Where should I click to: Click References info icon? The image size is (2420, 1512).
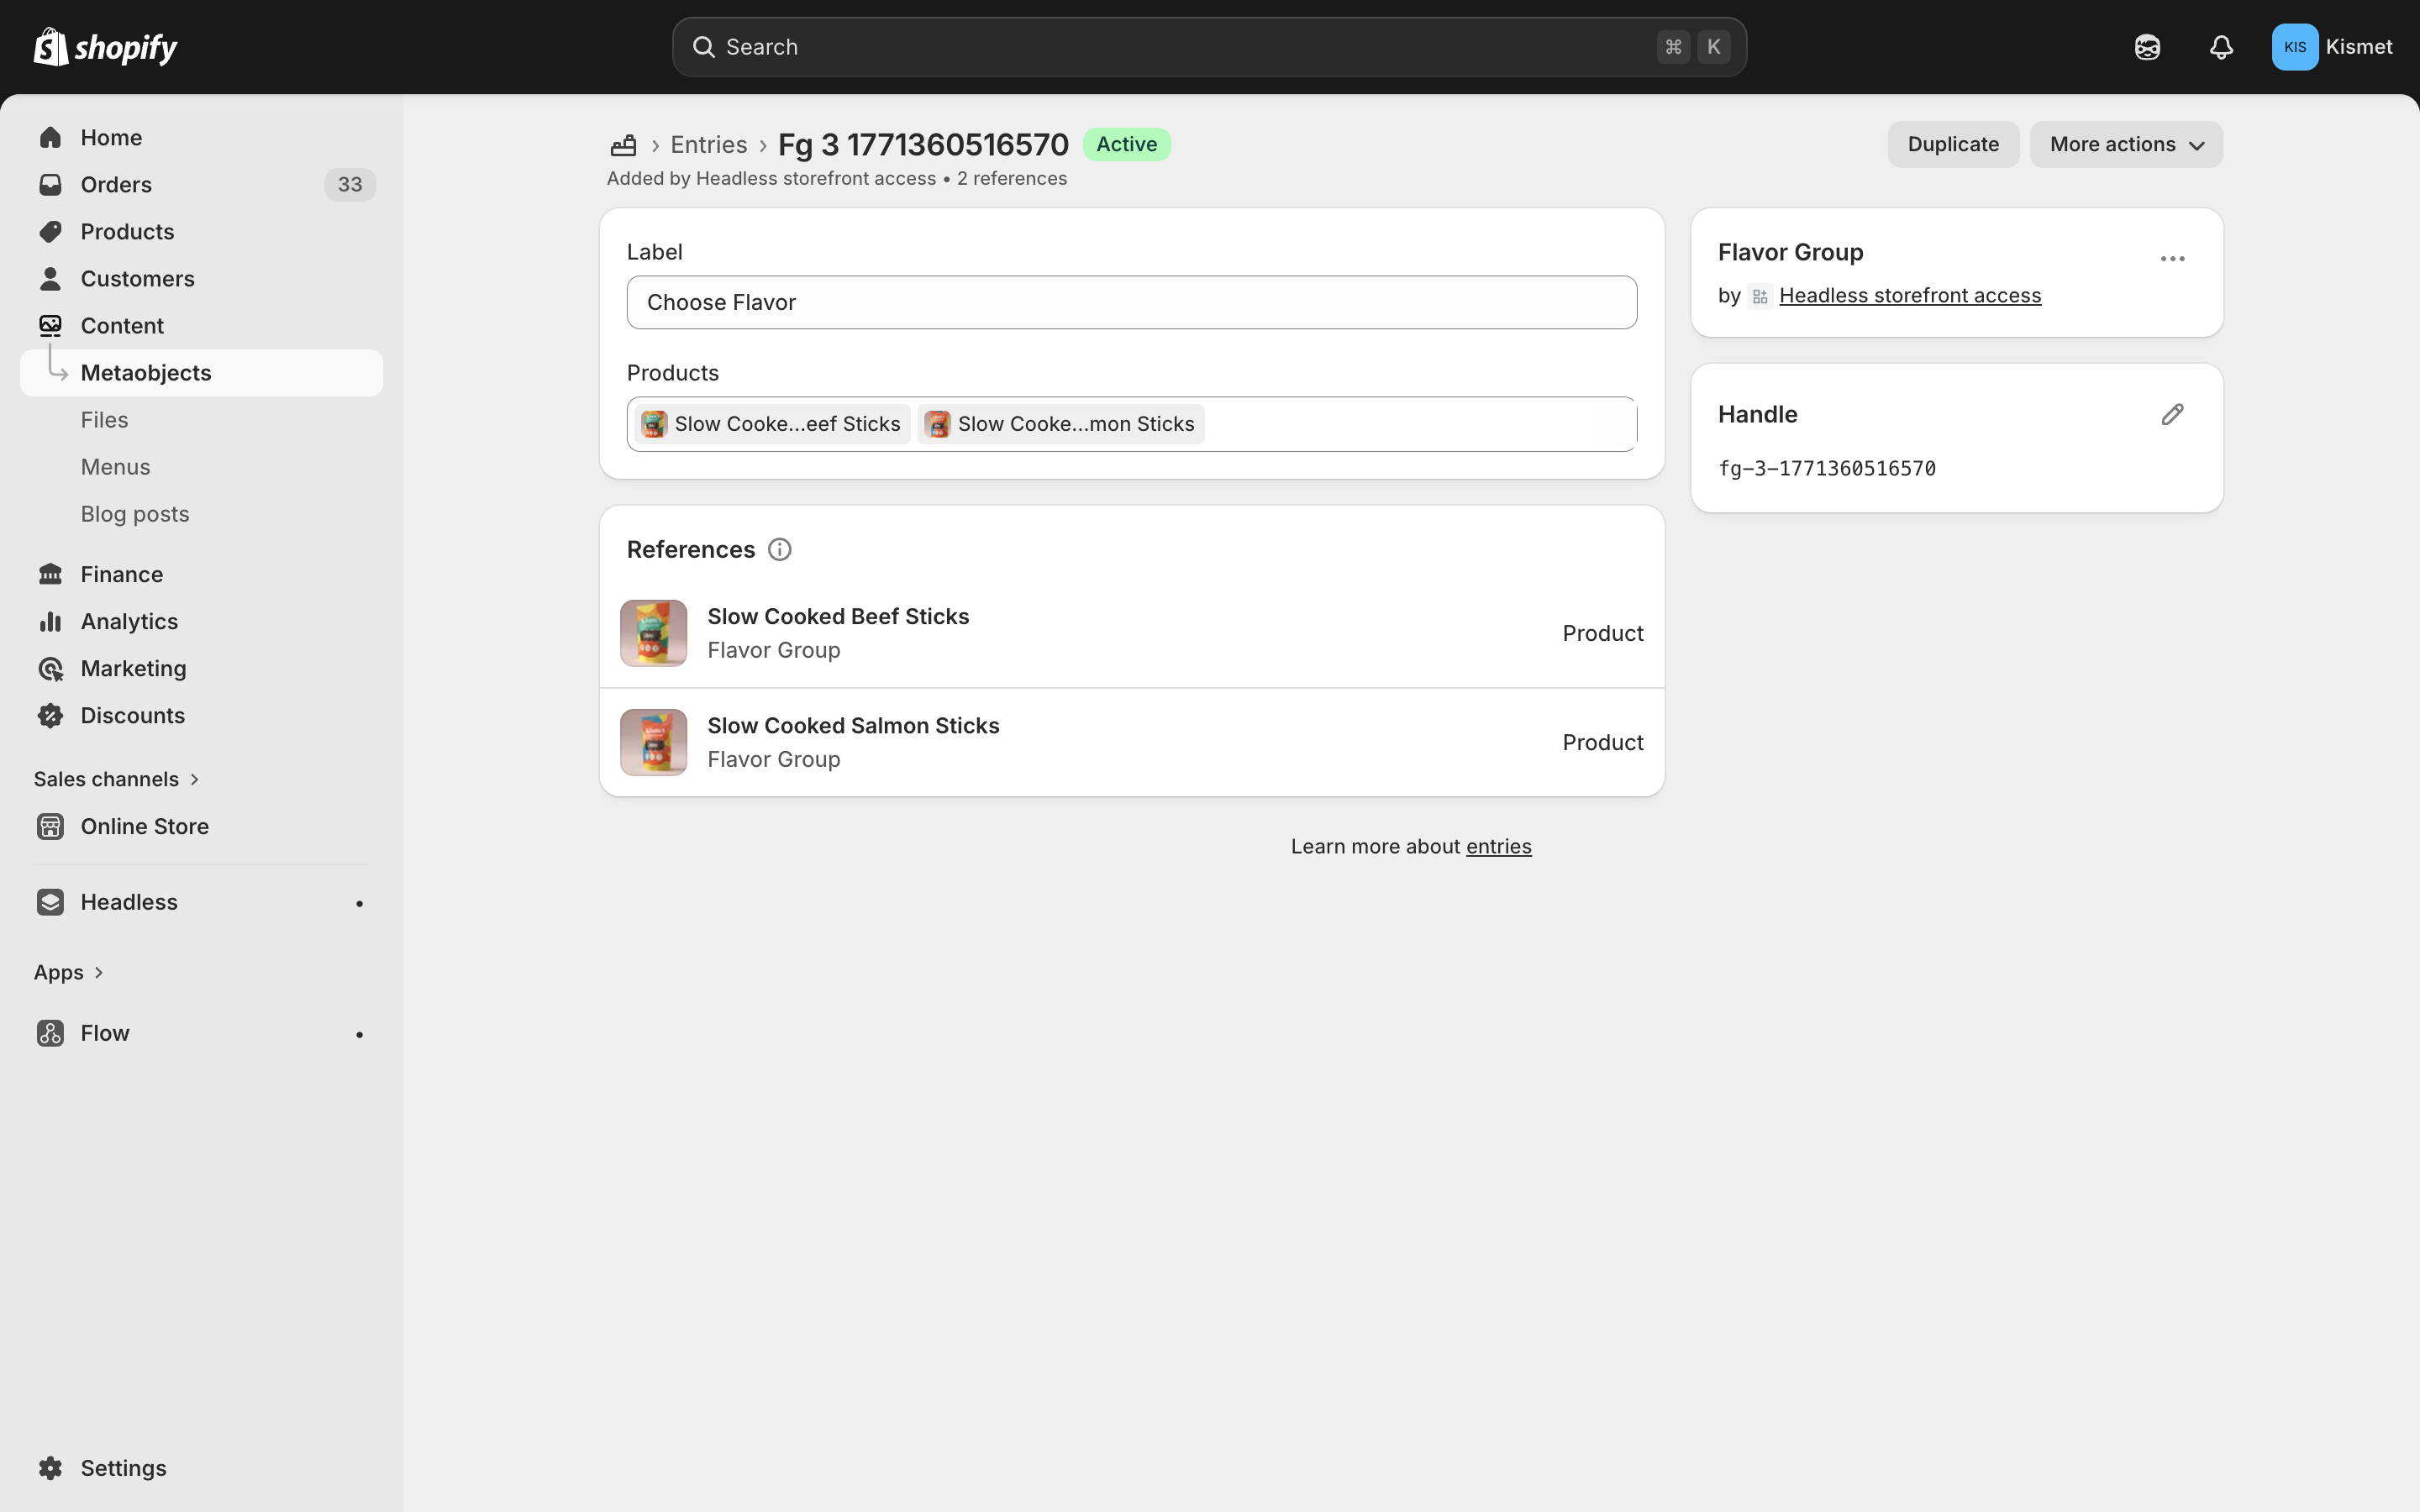[779, 550]
